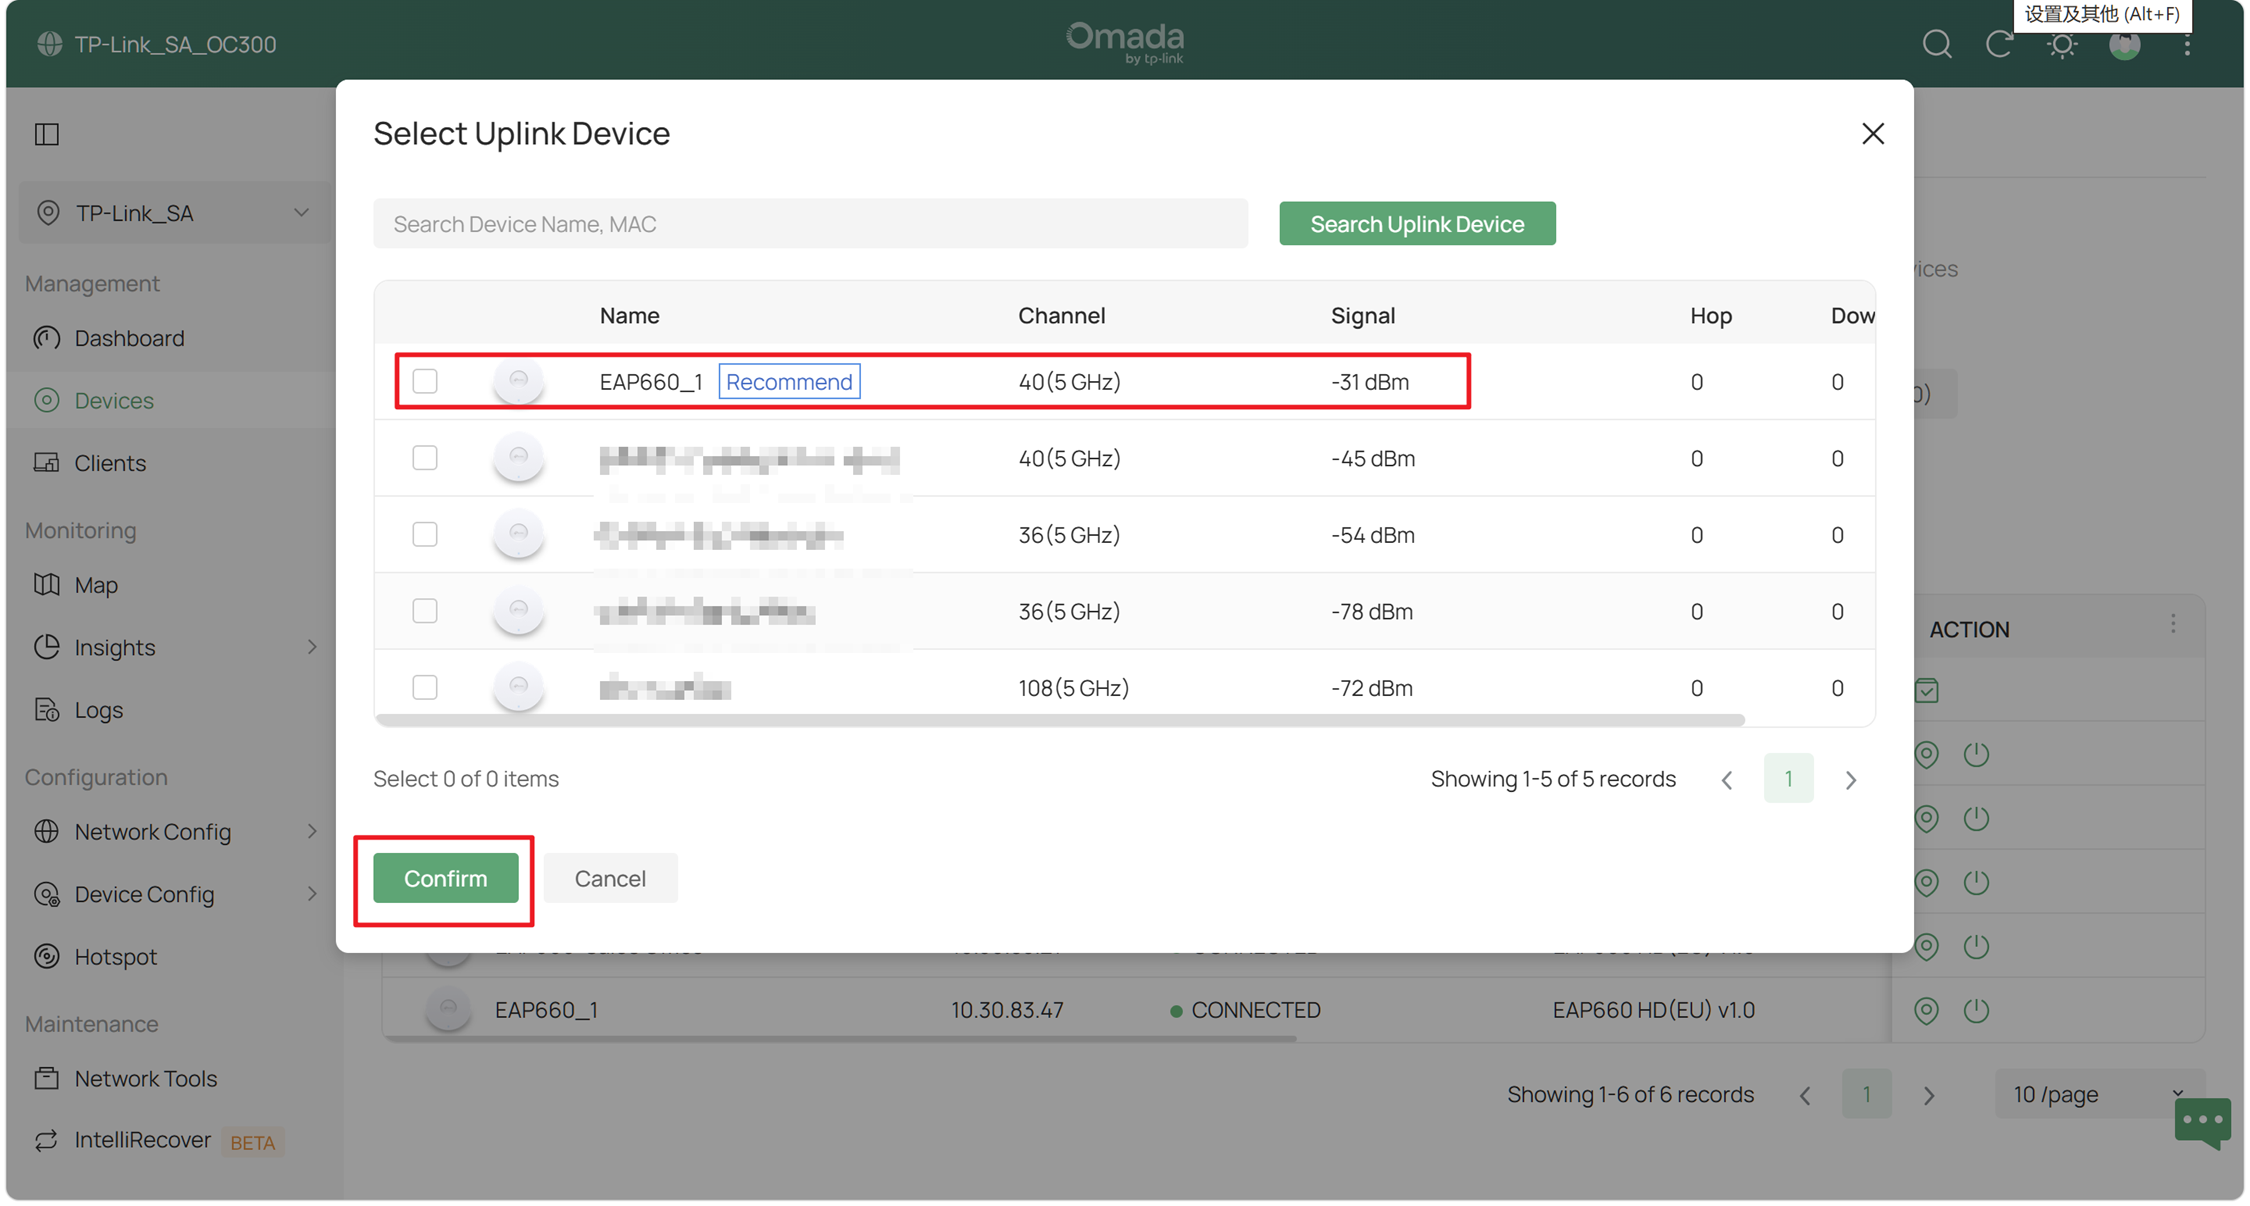Expand the Device Config submenu
This screenshot has height=1206, width=2250.
tap(312, 894)
